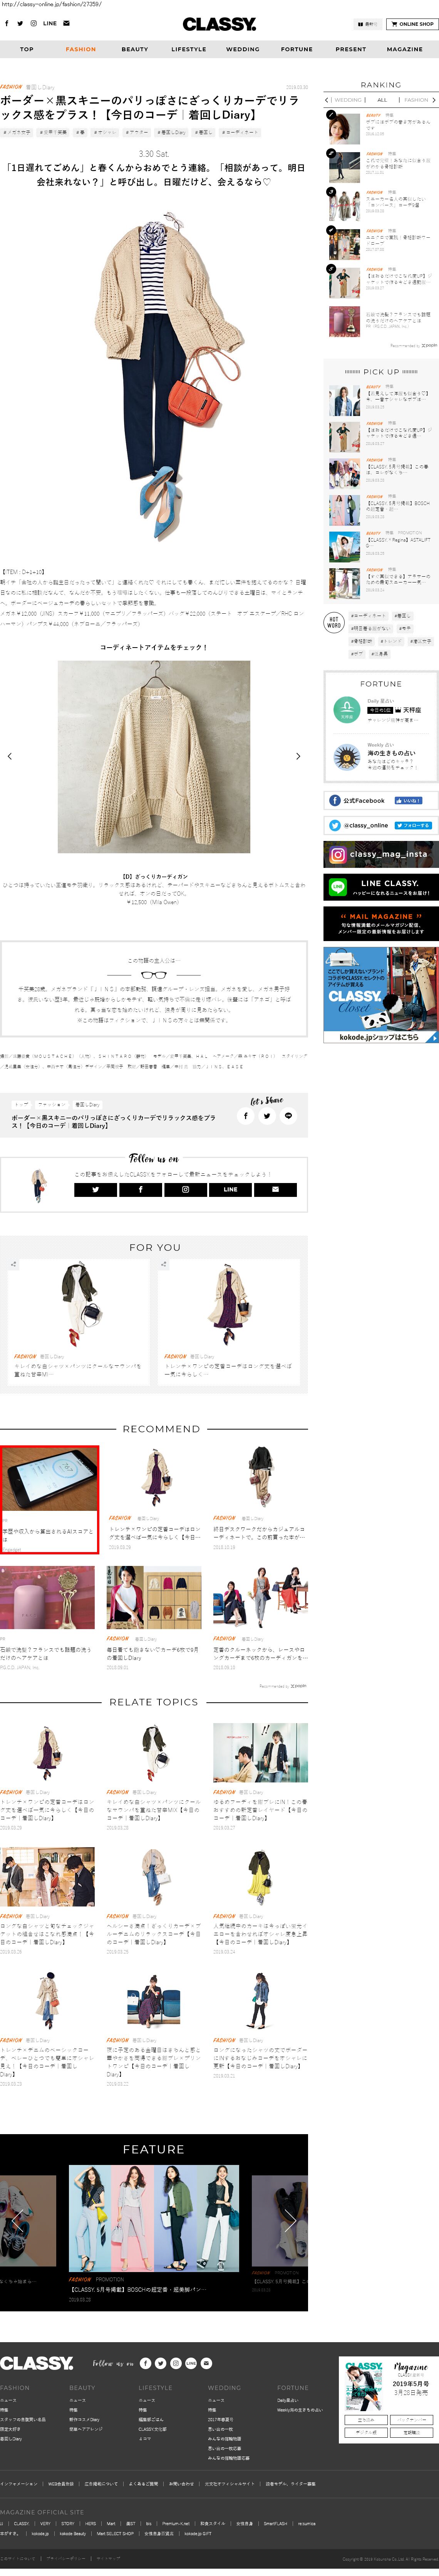Screen dimensions: 439x2576
Task: Switch to the BEAUTY menu tab
Action: point(135,49)
